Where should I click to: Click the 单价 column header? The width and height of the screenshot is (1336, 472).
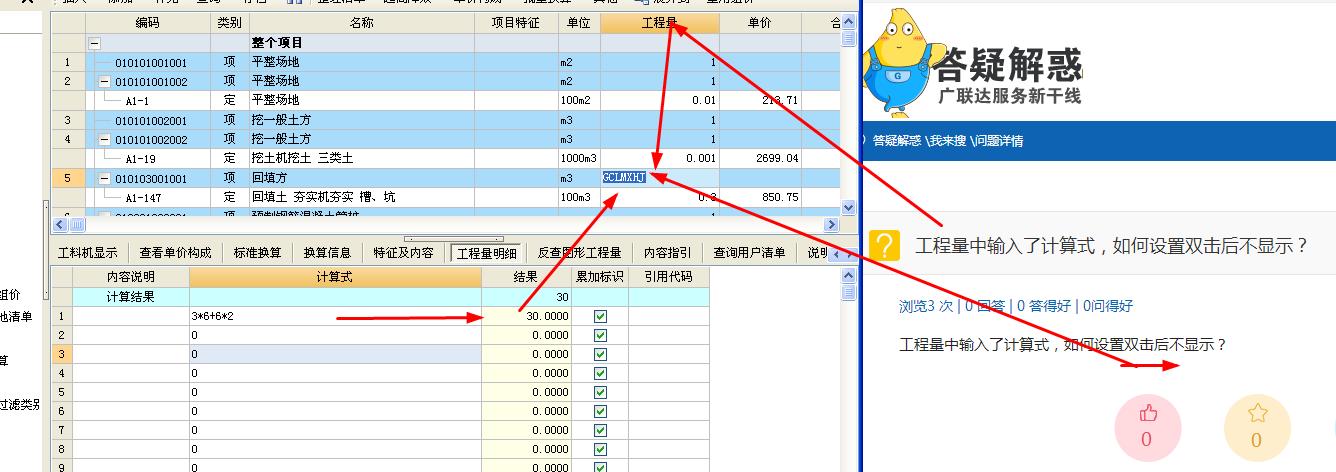point(760,23)
